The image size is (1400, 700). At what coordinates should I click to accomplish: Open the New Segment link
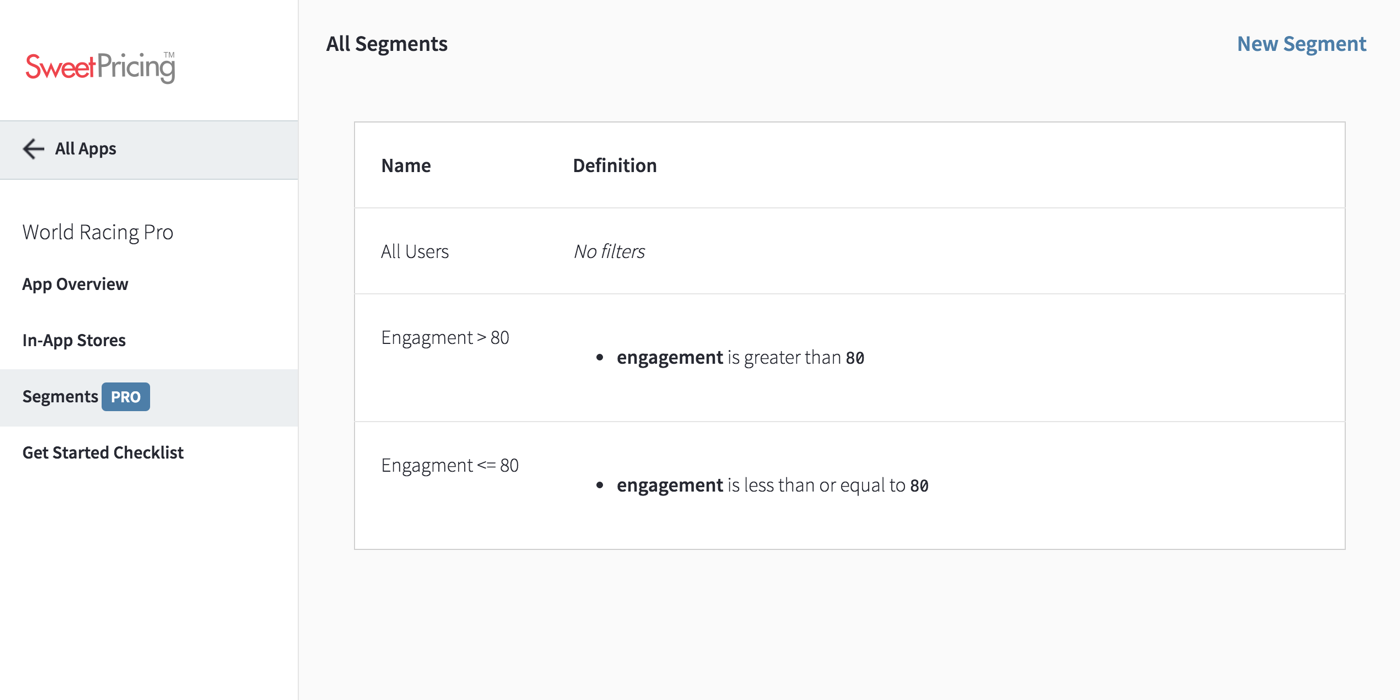click(1301, 44)
